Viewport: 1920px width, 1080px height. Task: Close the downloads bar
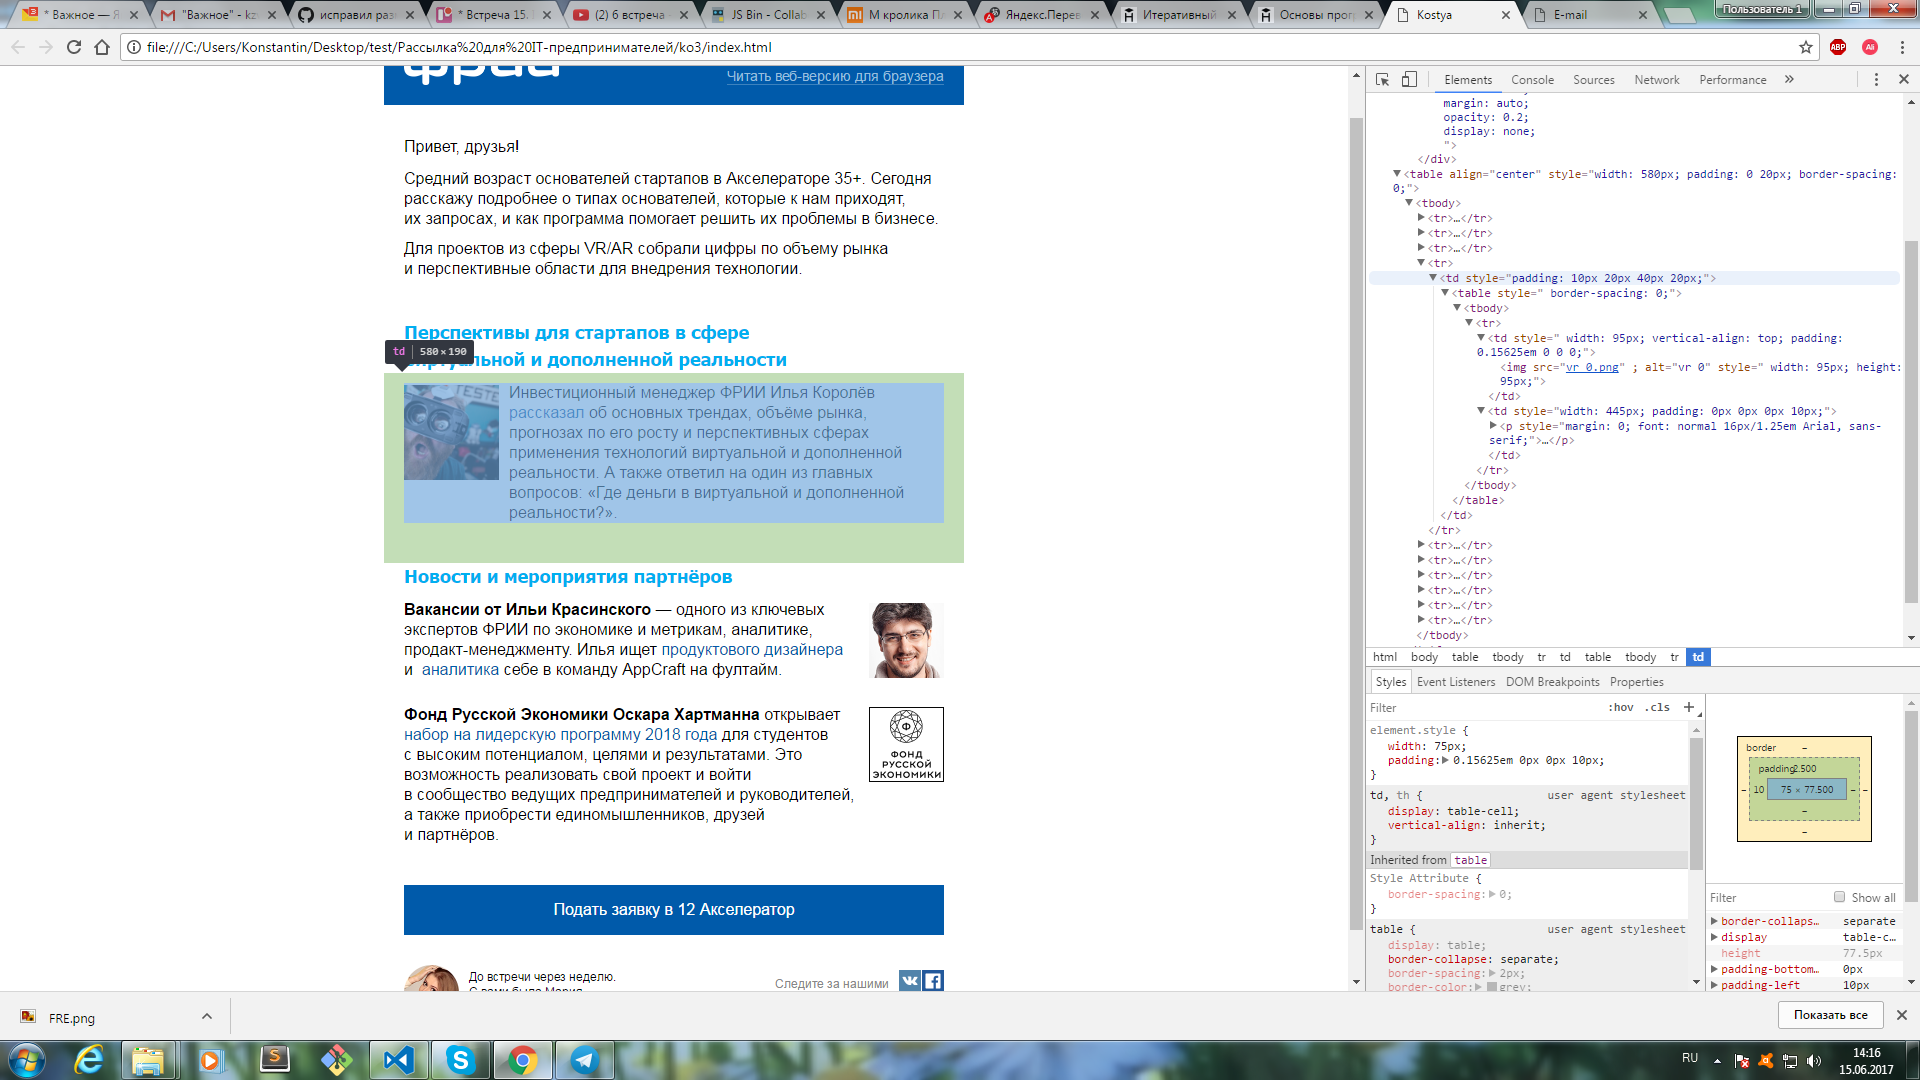pyautogui.click(x=1902, y=1015)
